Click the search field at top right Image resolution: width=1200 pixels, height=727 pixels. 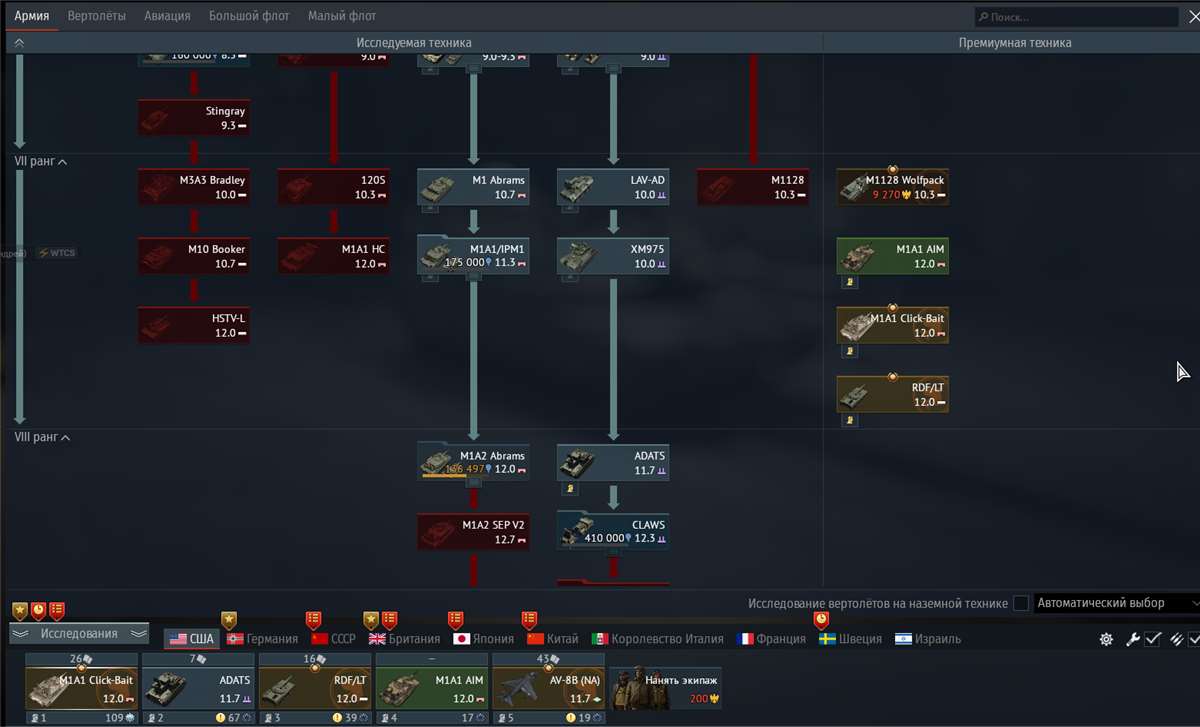tap(1075, 16)
